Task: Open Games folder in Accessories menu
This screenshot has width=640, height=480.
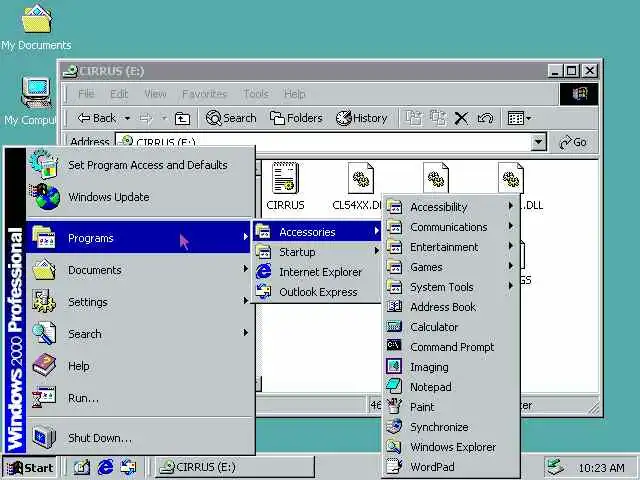Action: click(451, 267)
